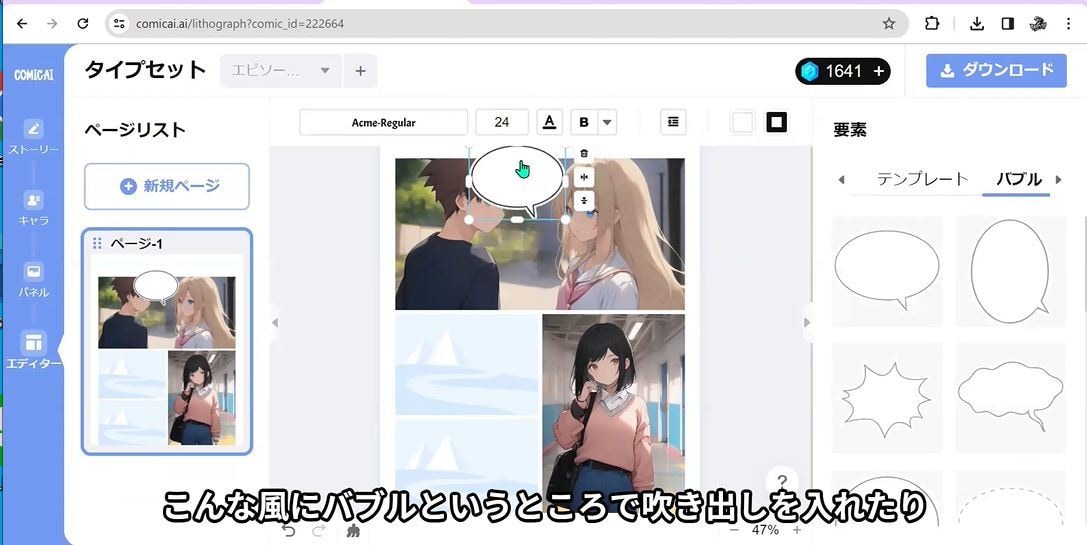Go forward in browser history

[52, 24]
